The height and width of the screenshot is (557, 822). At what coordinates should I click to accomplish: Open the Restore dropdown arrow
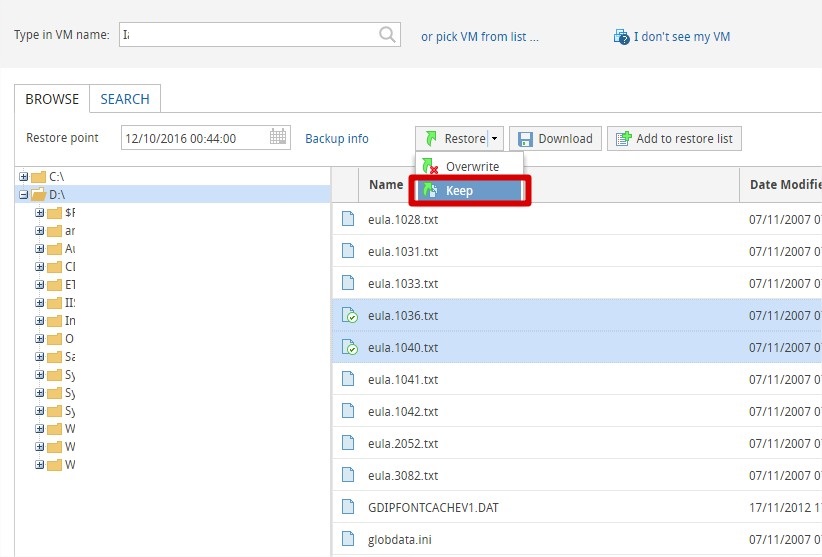[x=494, y=139]
